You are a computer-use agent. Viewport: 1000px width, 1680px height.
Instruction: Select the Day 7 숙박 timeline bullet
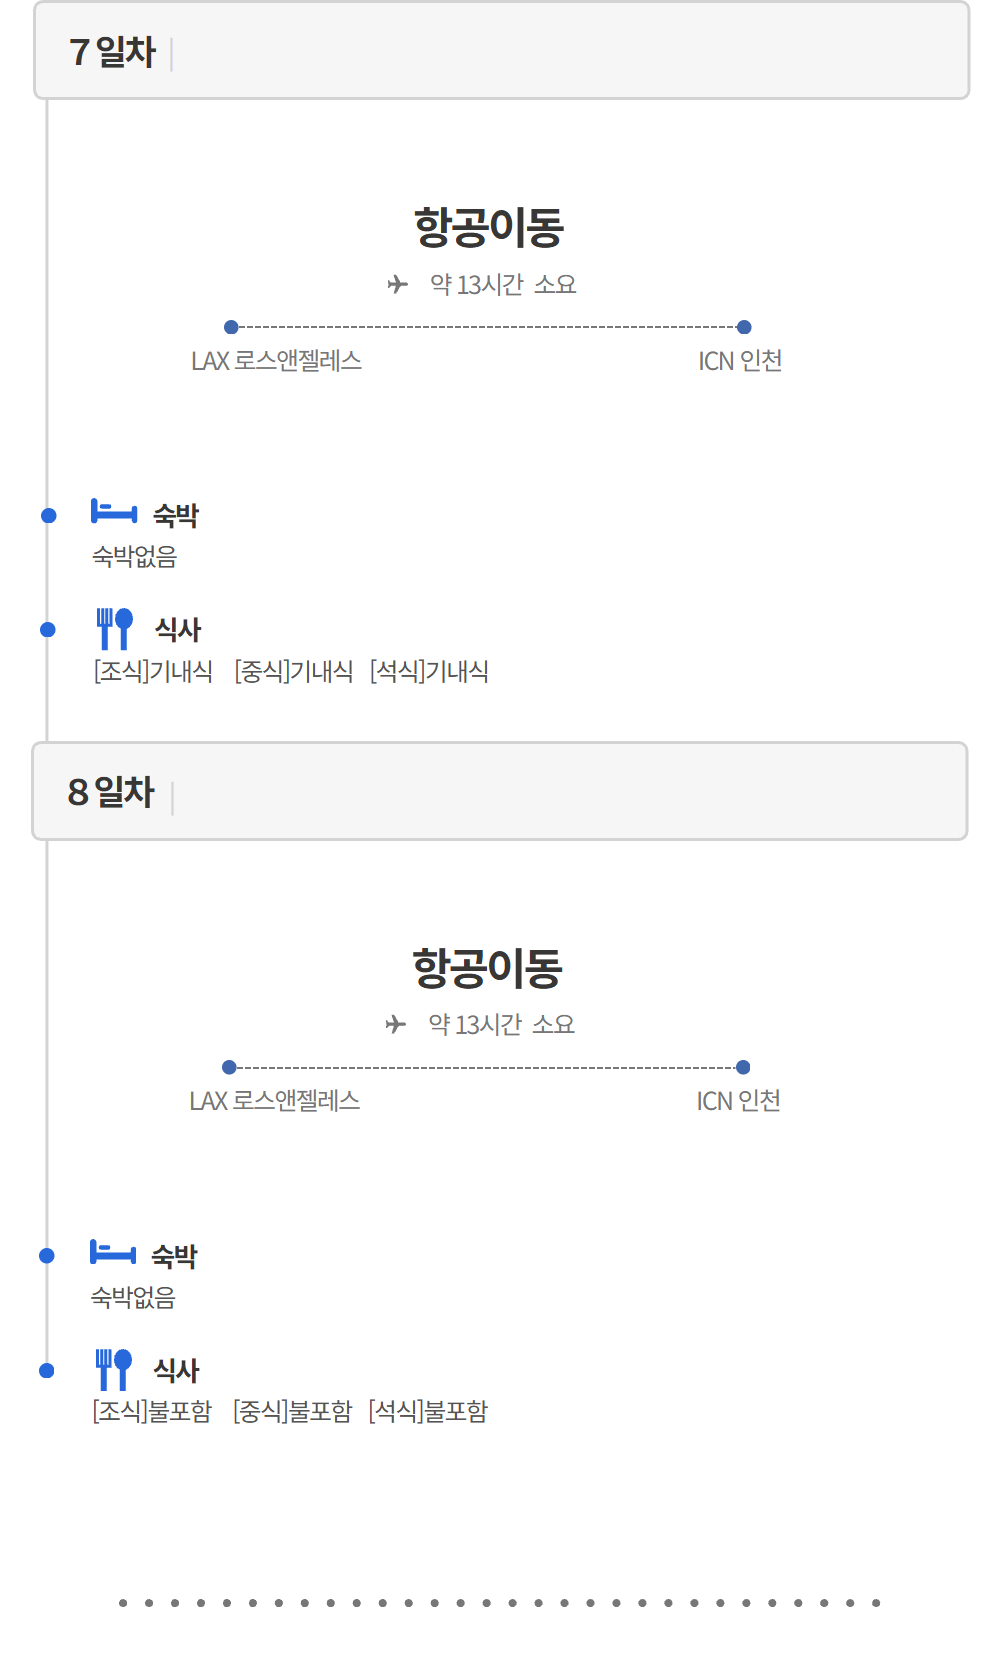tap(48, 516)
